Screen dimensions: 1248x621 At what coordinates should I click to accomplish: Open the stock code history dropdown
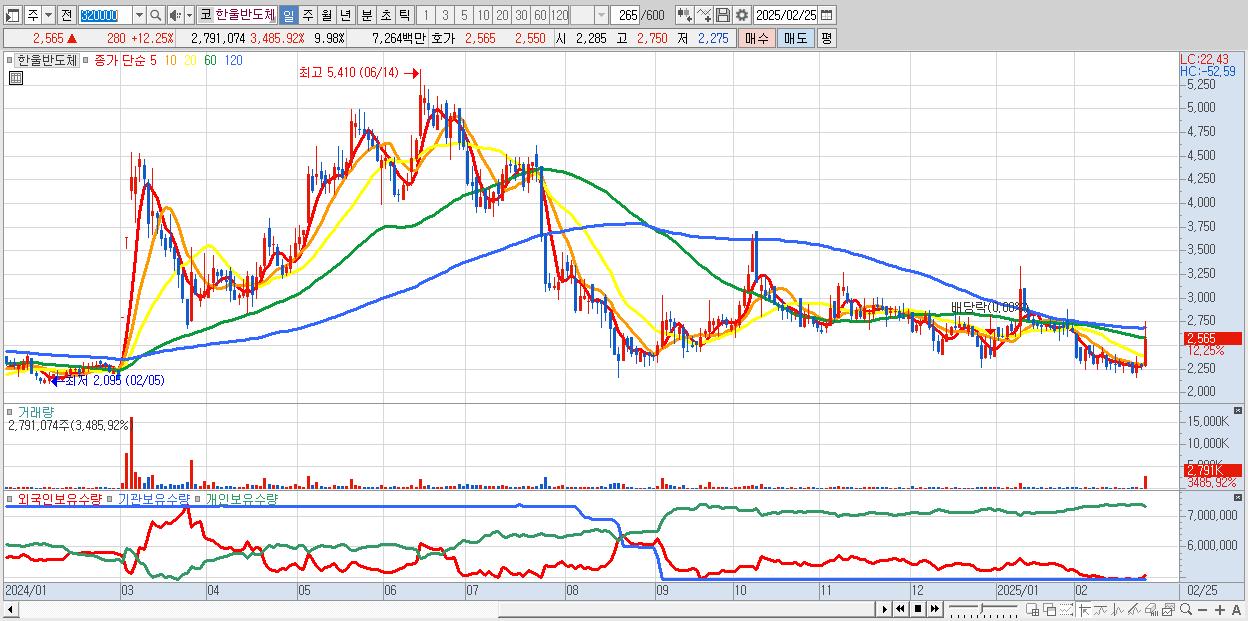point(139,15)
